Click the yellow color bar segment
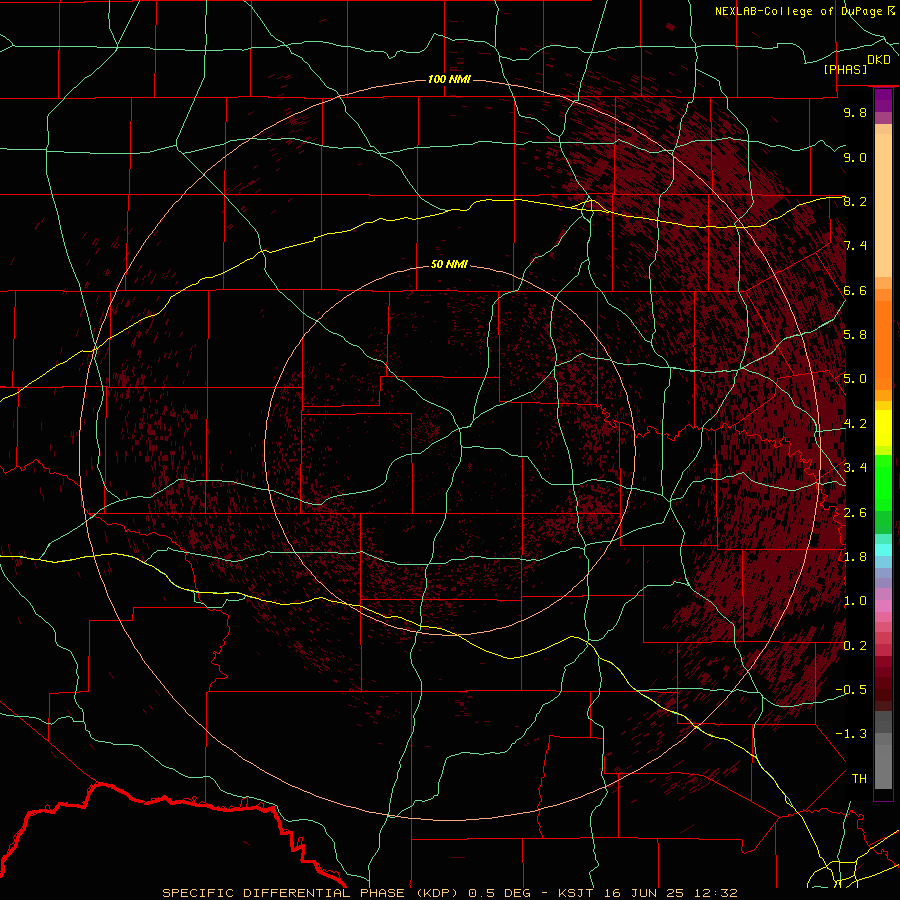900x900 pixels. coord(883,428)
